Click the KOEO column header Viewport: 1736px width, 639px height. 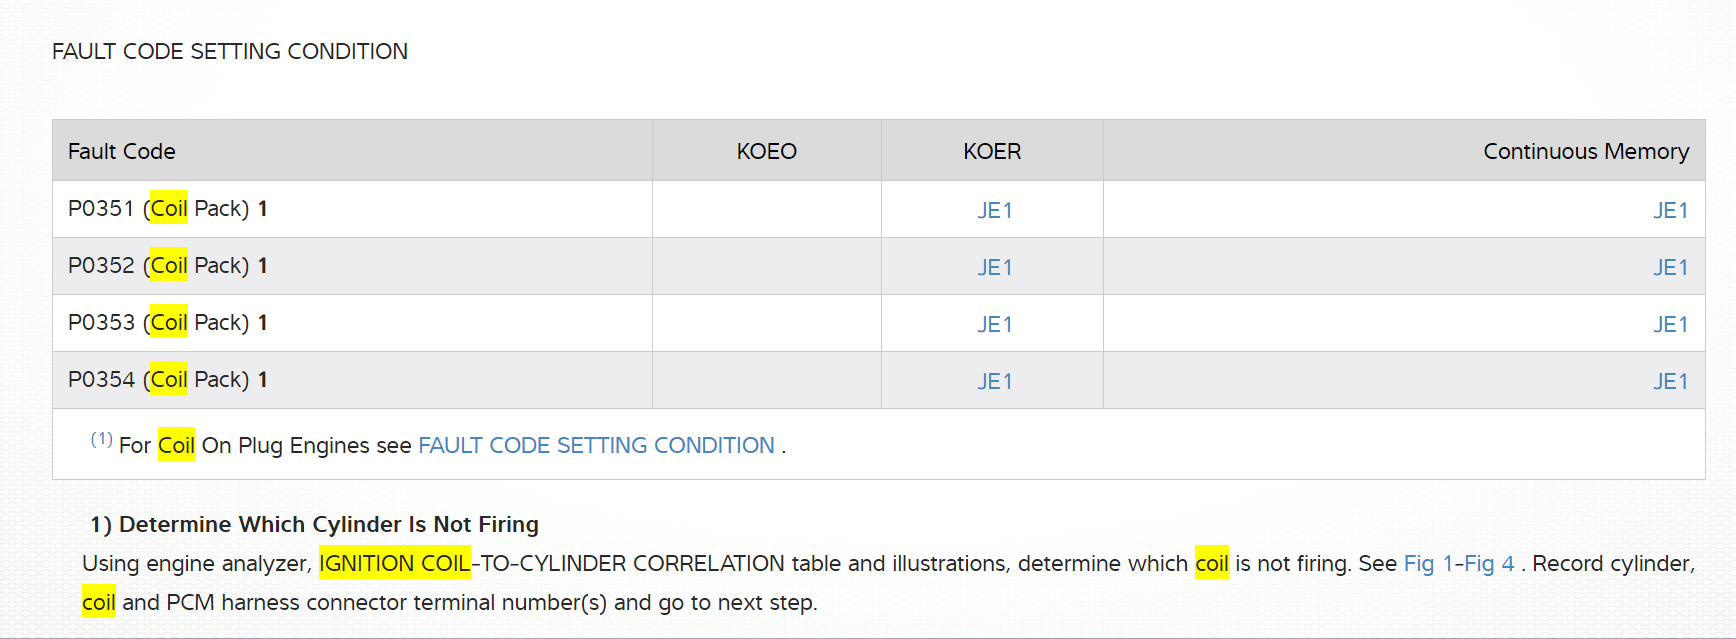click(x=766, y=151)
